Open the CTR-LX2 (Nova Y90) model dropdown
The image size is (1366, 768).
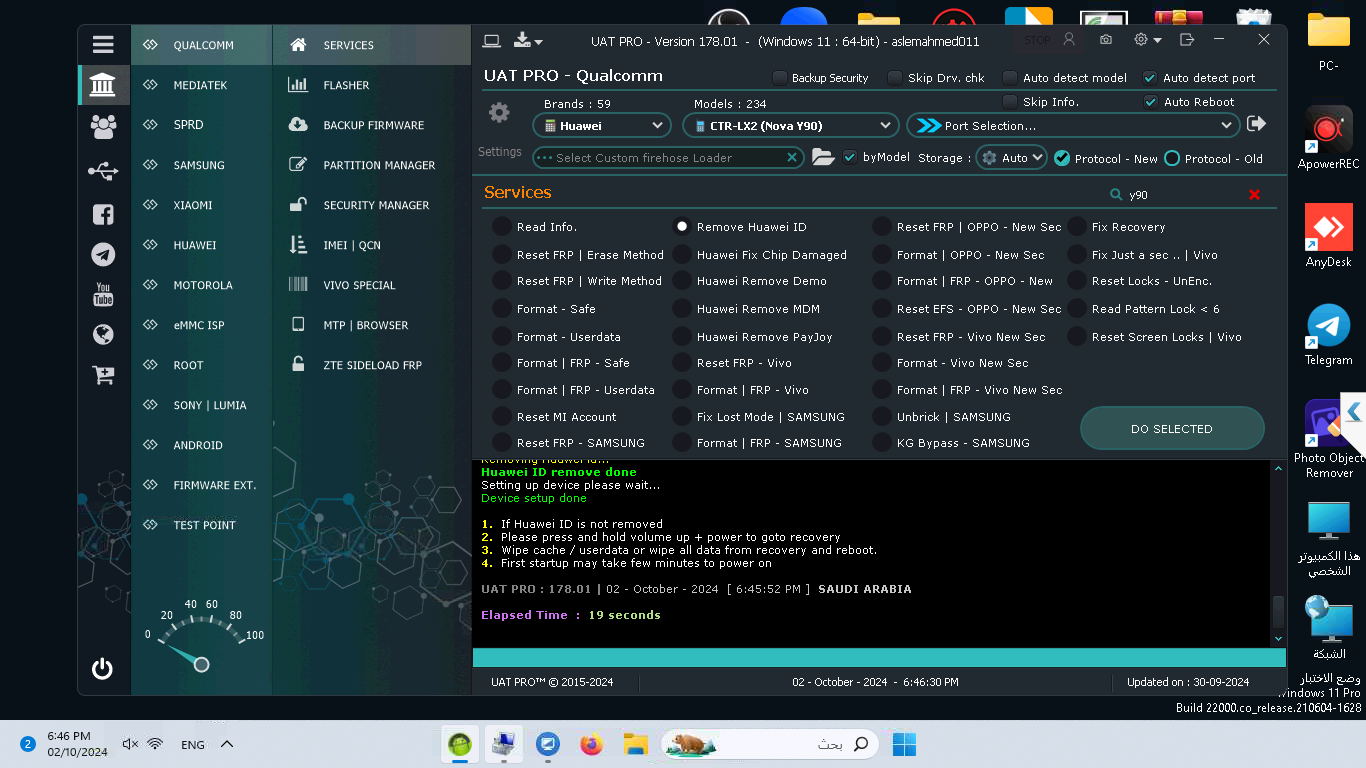pos(790,125)
